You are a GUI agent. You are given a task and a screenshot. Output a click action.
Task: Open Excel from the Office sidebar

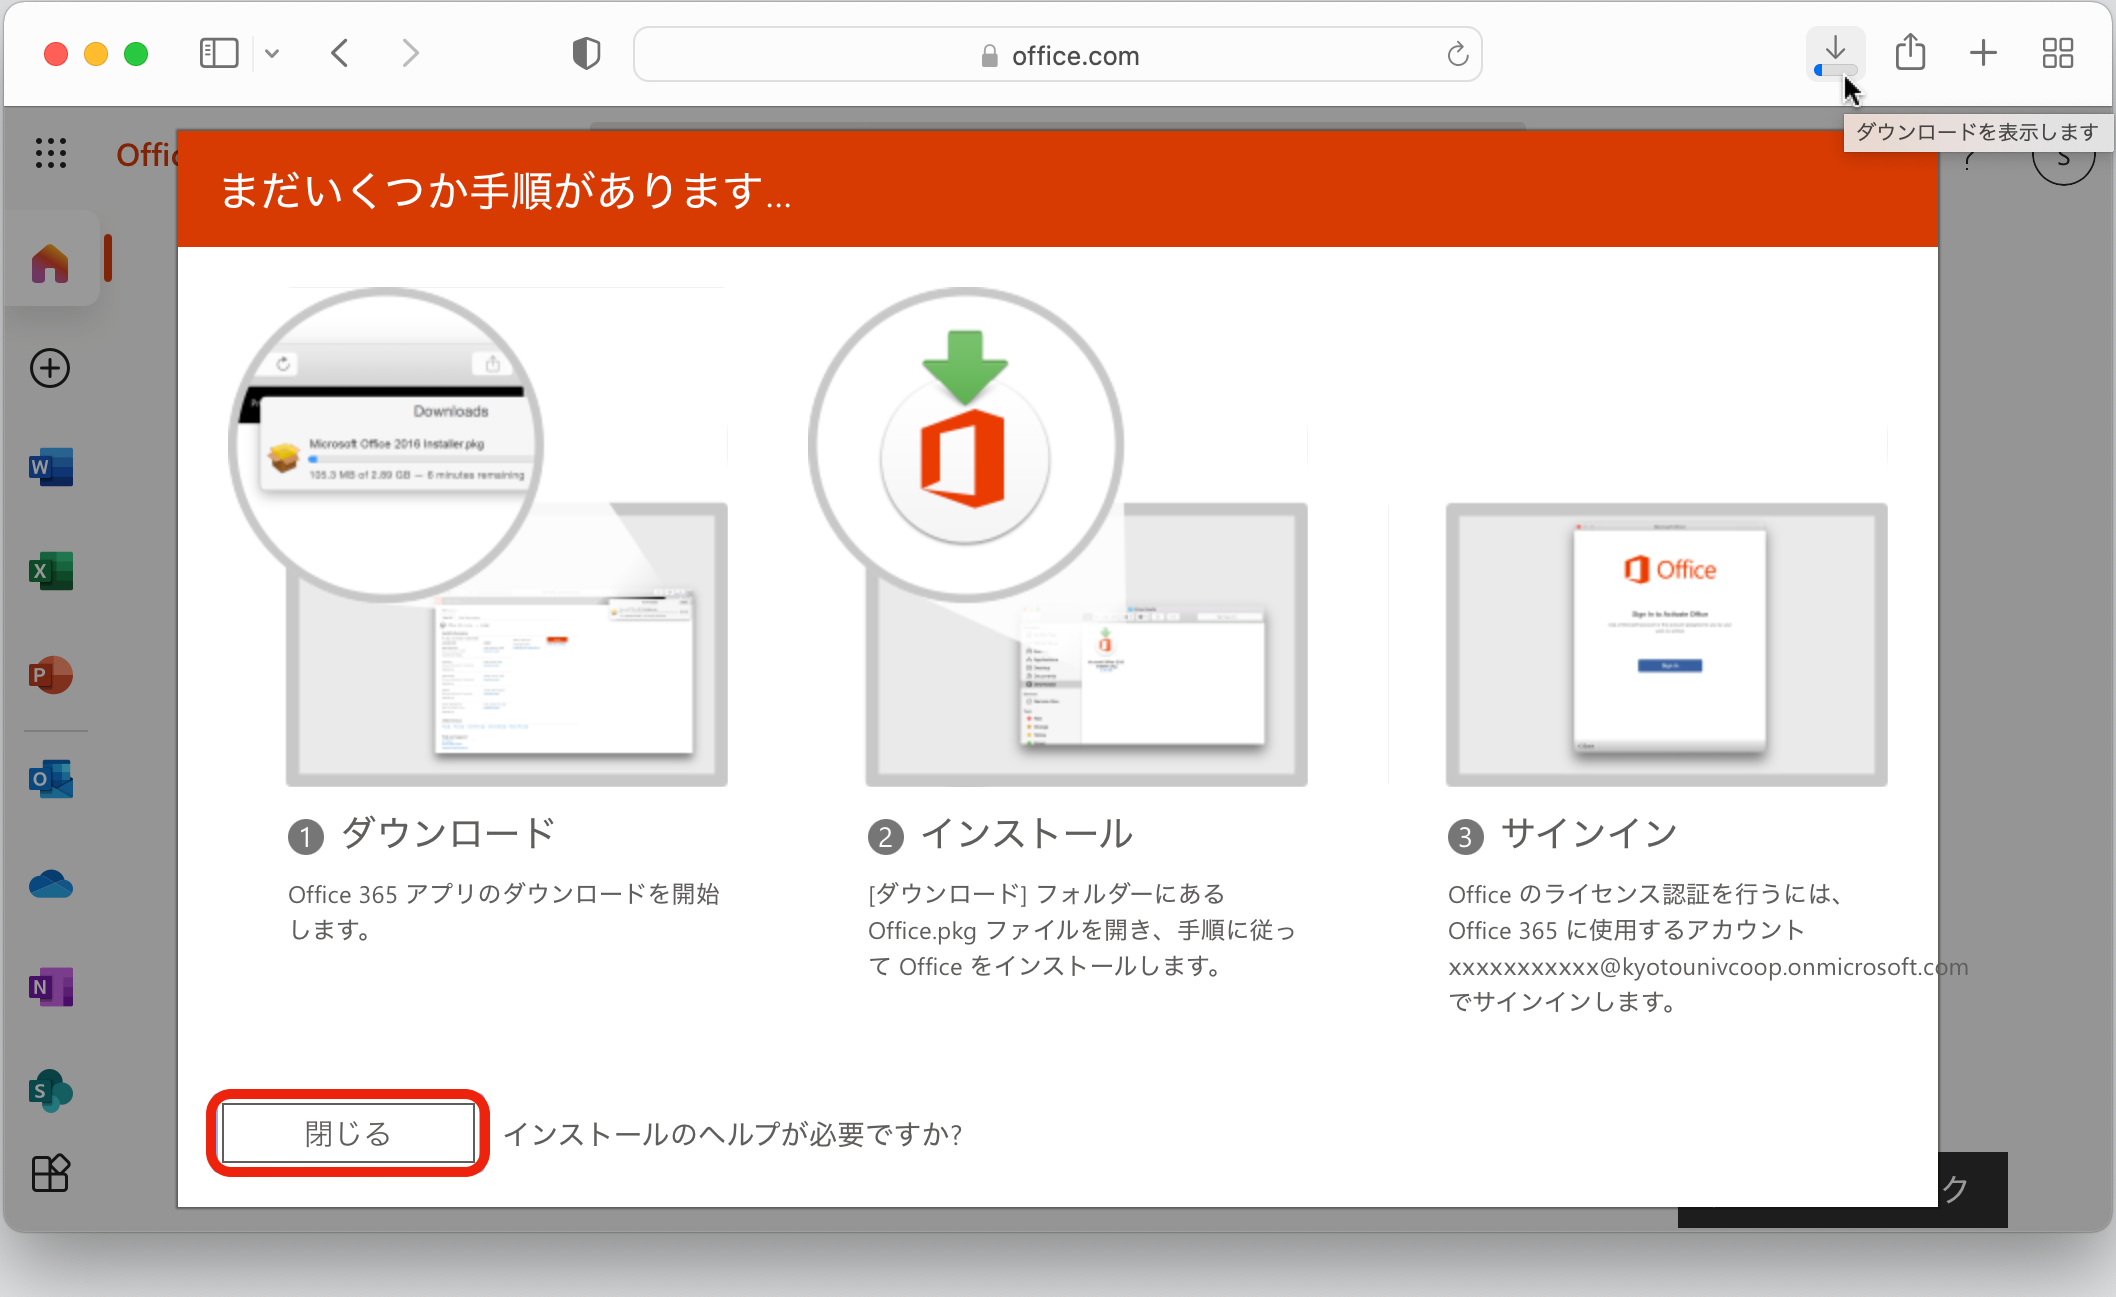(51, 571)
